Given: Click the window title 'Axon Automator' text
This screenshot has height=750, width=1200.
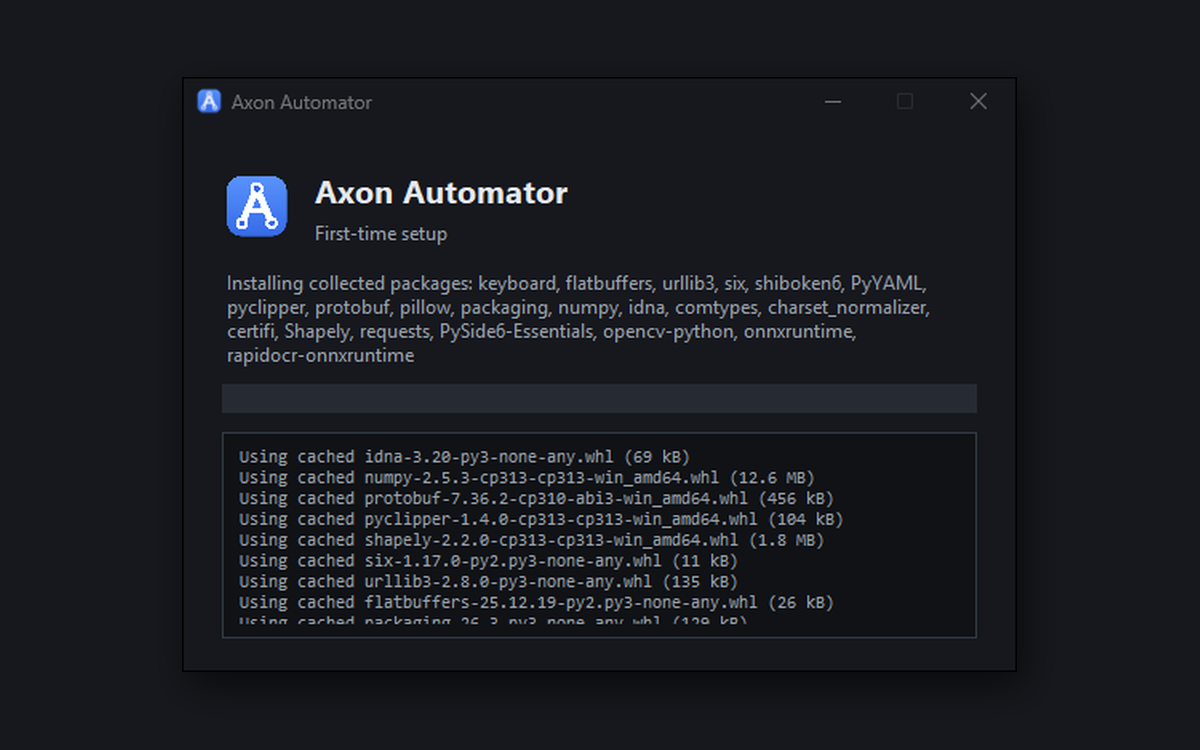Looking at the screenshot, I should (x=301, y=102).
